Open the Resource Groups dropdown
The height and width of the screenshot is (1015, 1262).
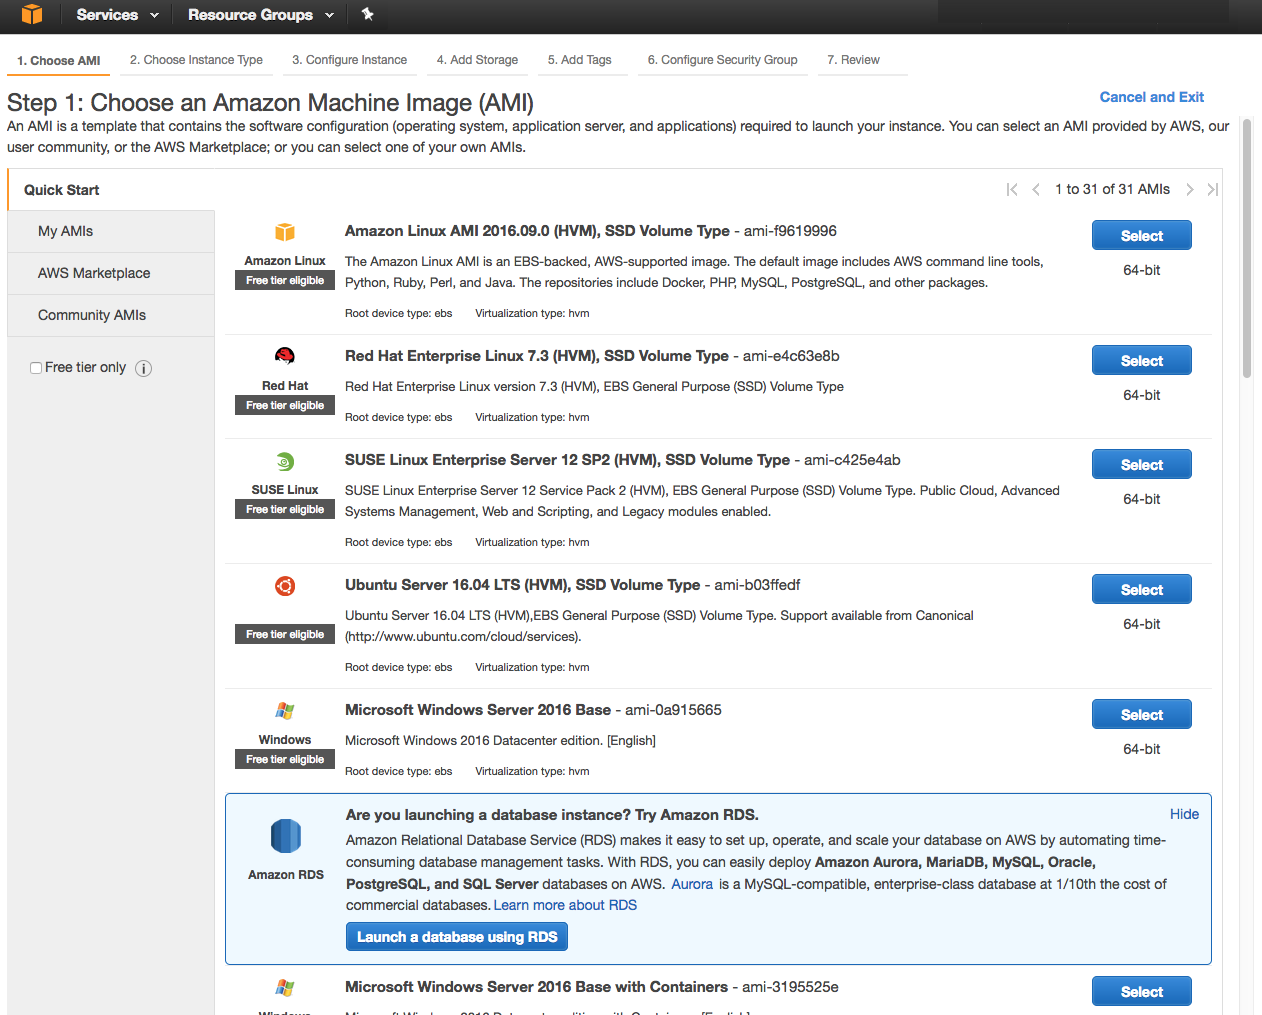tap(260, 15)
